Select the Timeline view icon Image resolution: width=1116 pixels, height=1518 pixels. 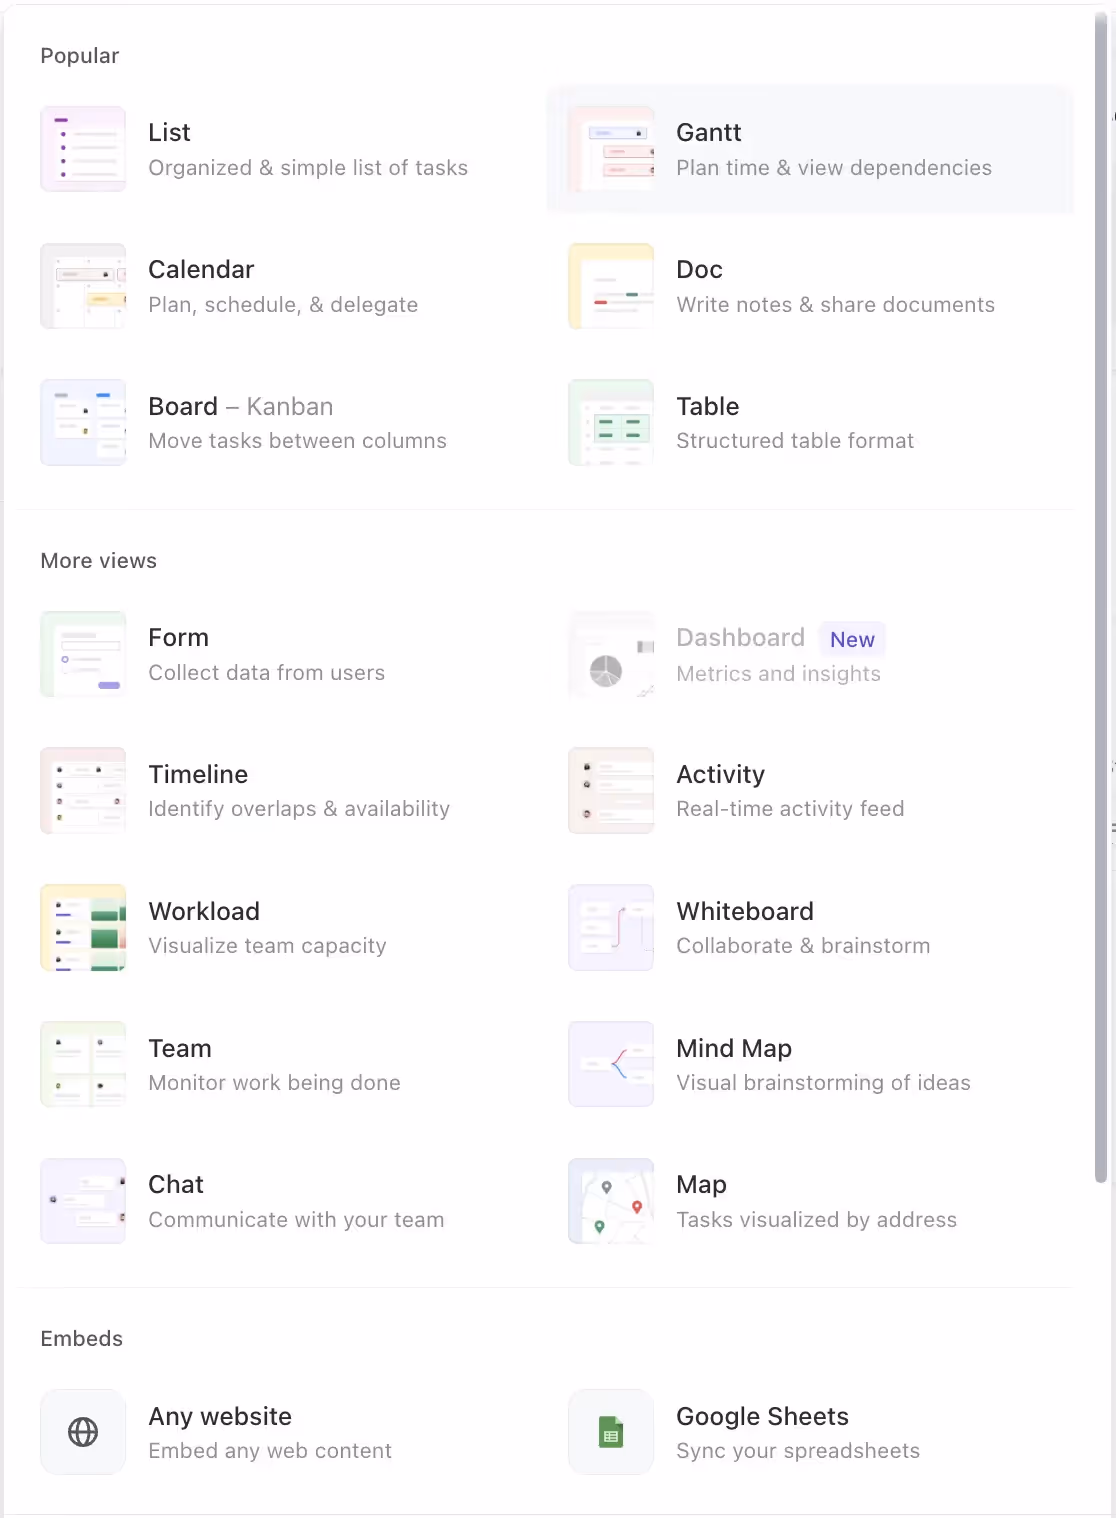coord(83,790)
